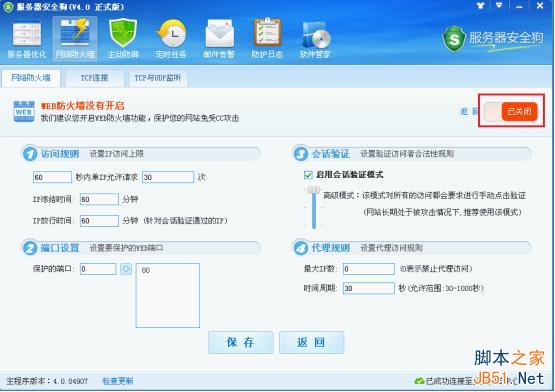Click the number 2 badge of 端口设置
This screenshot has width=555, height=392.
30,248
